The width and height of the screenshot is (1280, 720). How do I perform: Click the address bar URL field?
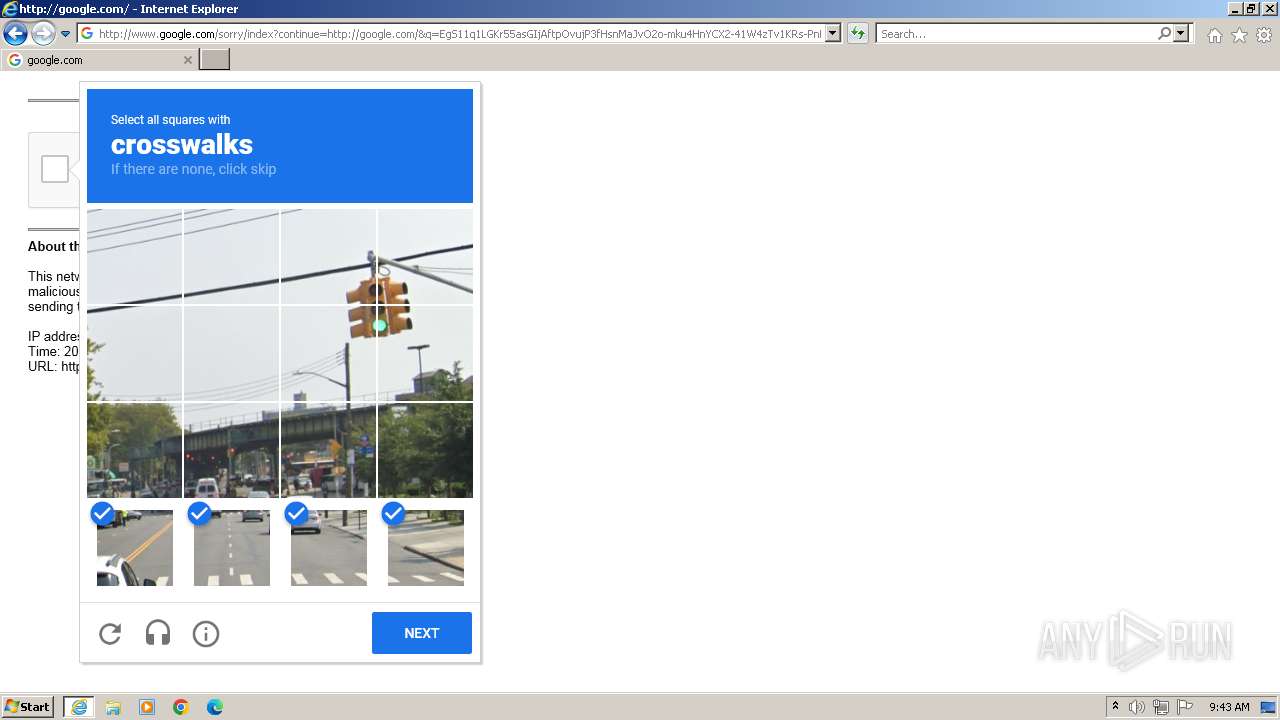click(460, 34)
